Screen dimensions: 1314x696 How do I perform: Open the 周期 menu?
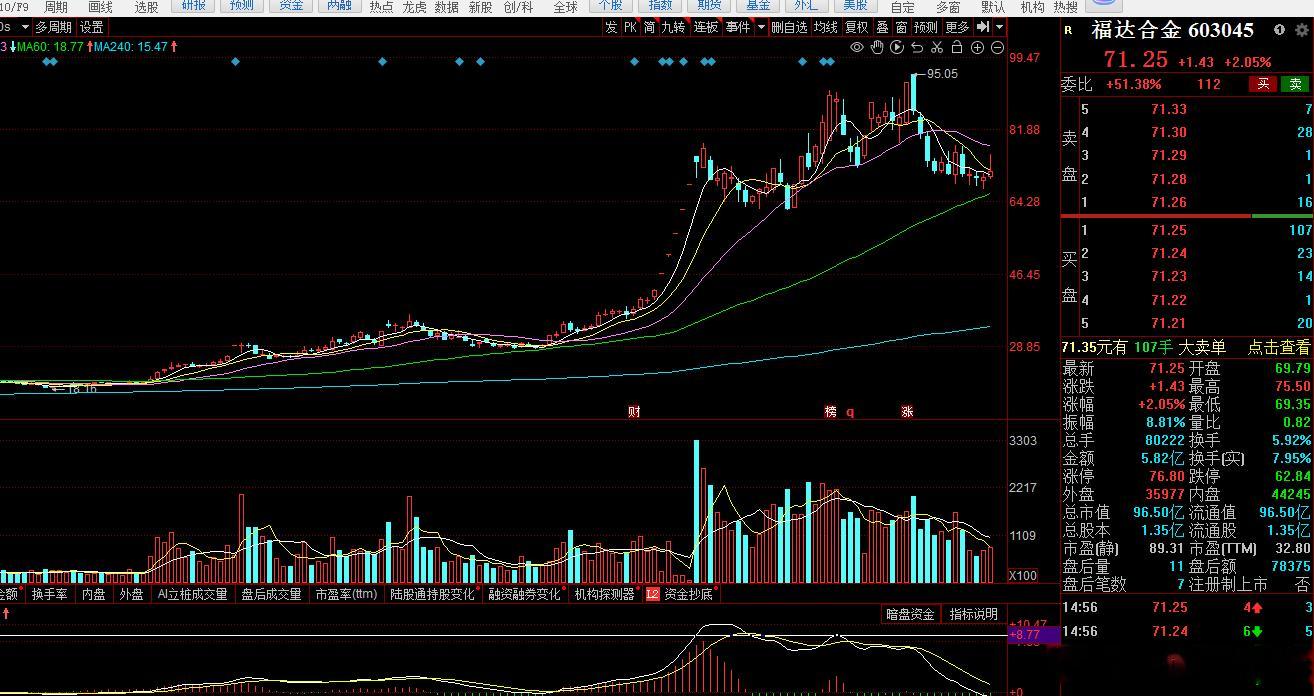pos(56,7)
